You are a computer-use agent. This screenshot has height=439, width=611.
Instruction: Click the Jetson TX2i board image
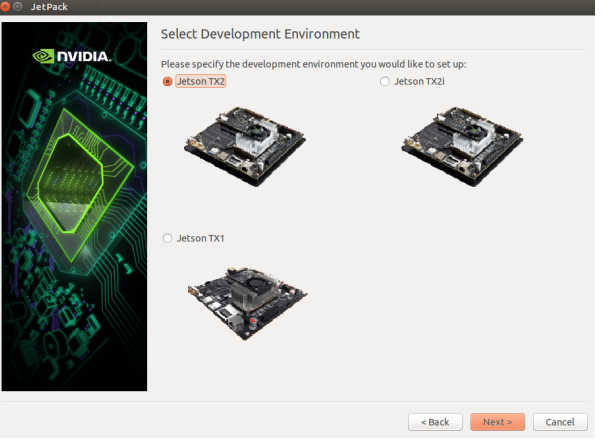pos(462,146)
